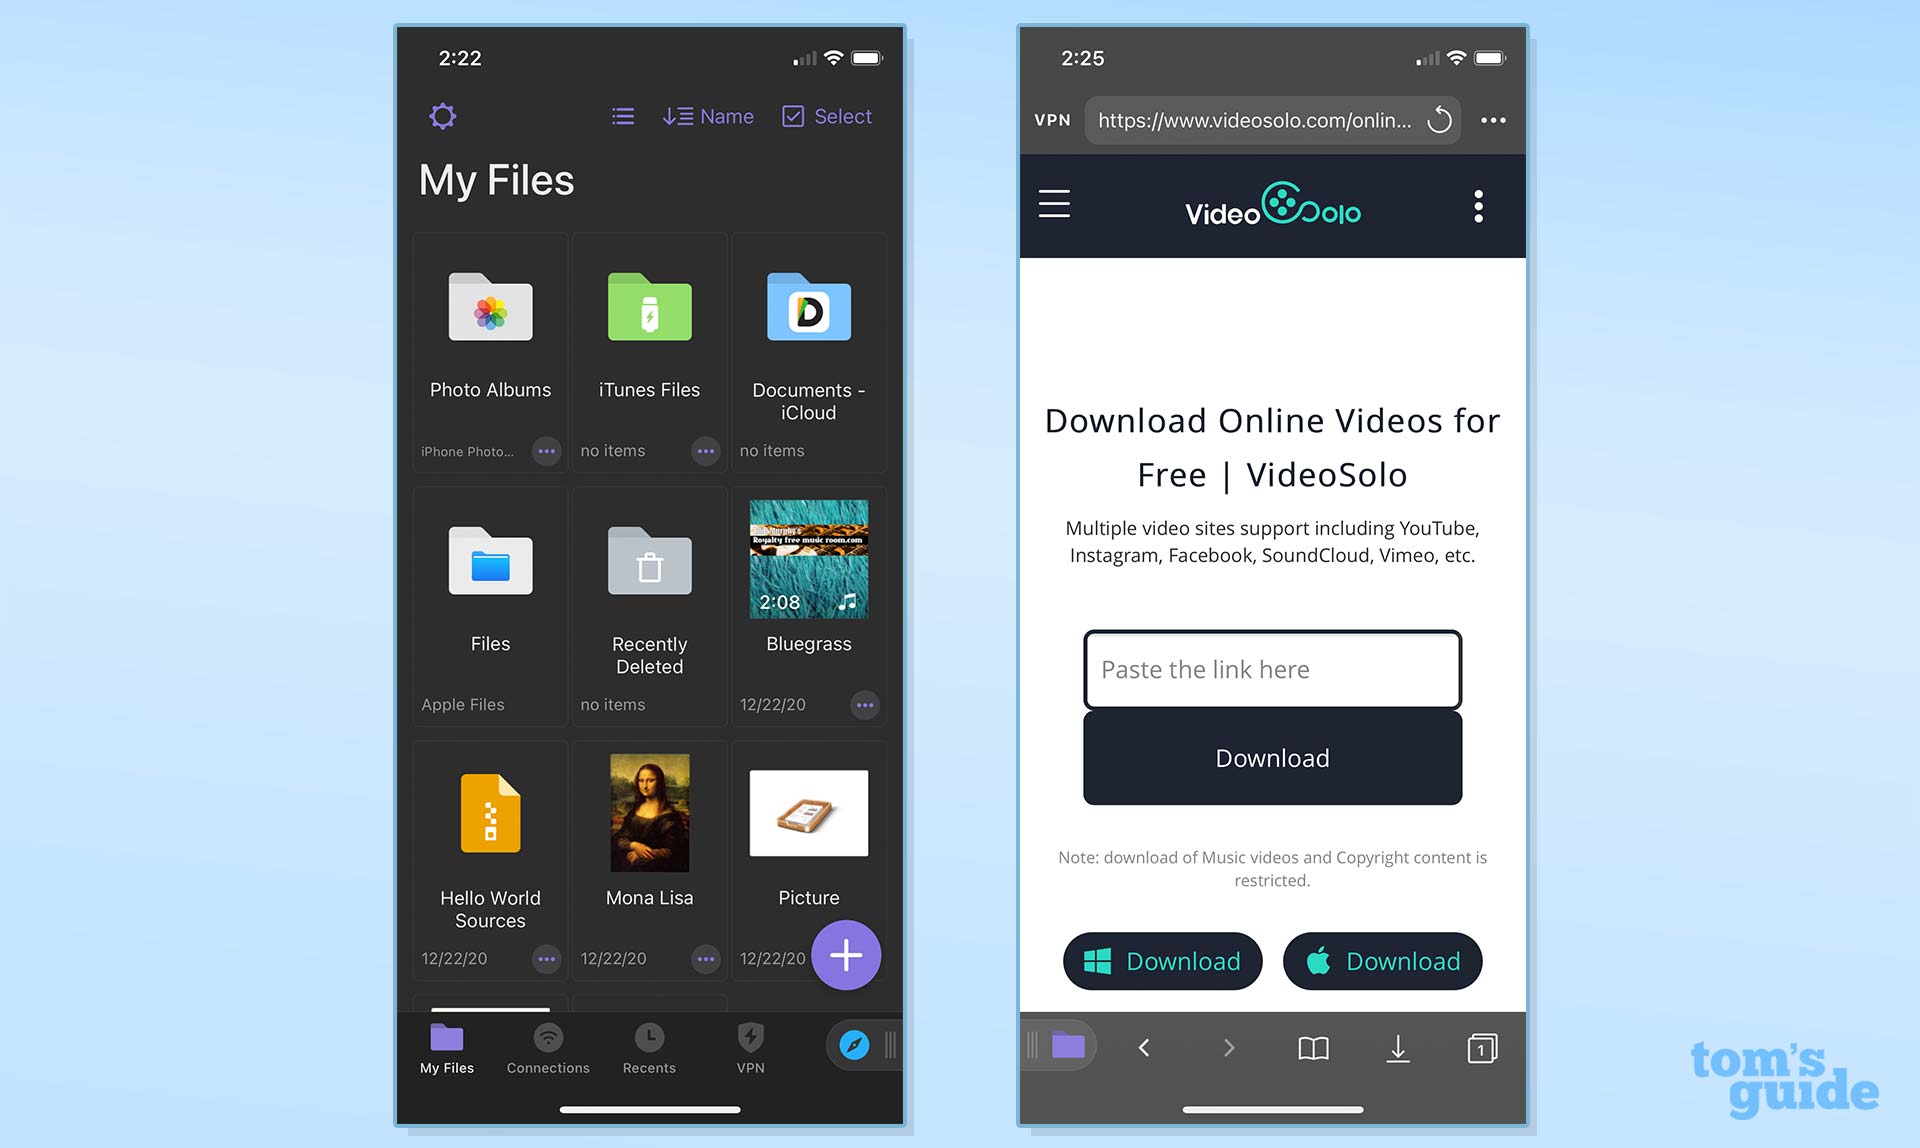The image size is (1920, 1148).
Task: Paste link into VideoSolo input field
Action: 1271,670
